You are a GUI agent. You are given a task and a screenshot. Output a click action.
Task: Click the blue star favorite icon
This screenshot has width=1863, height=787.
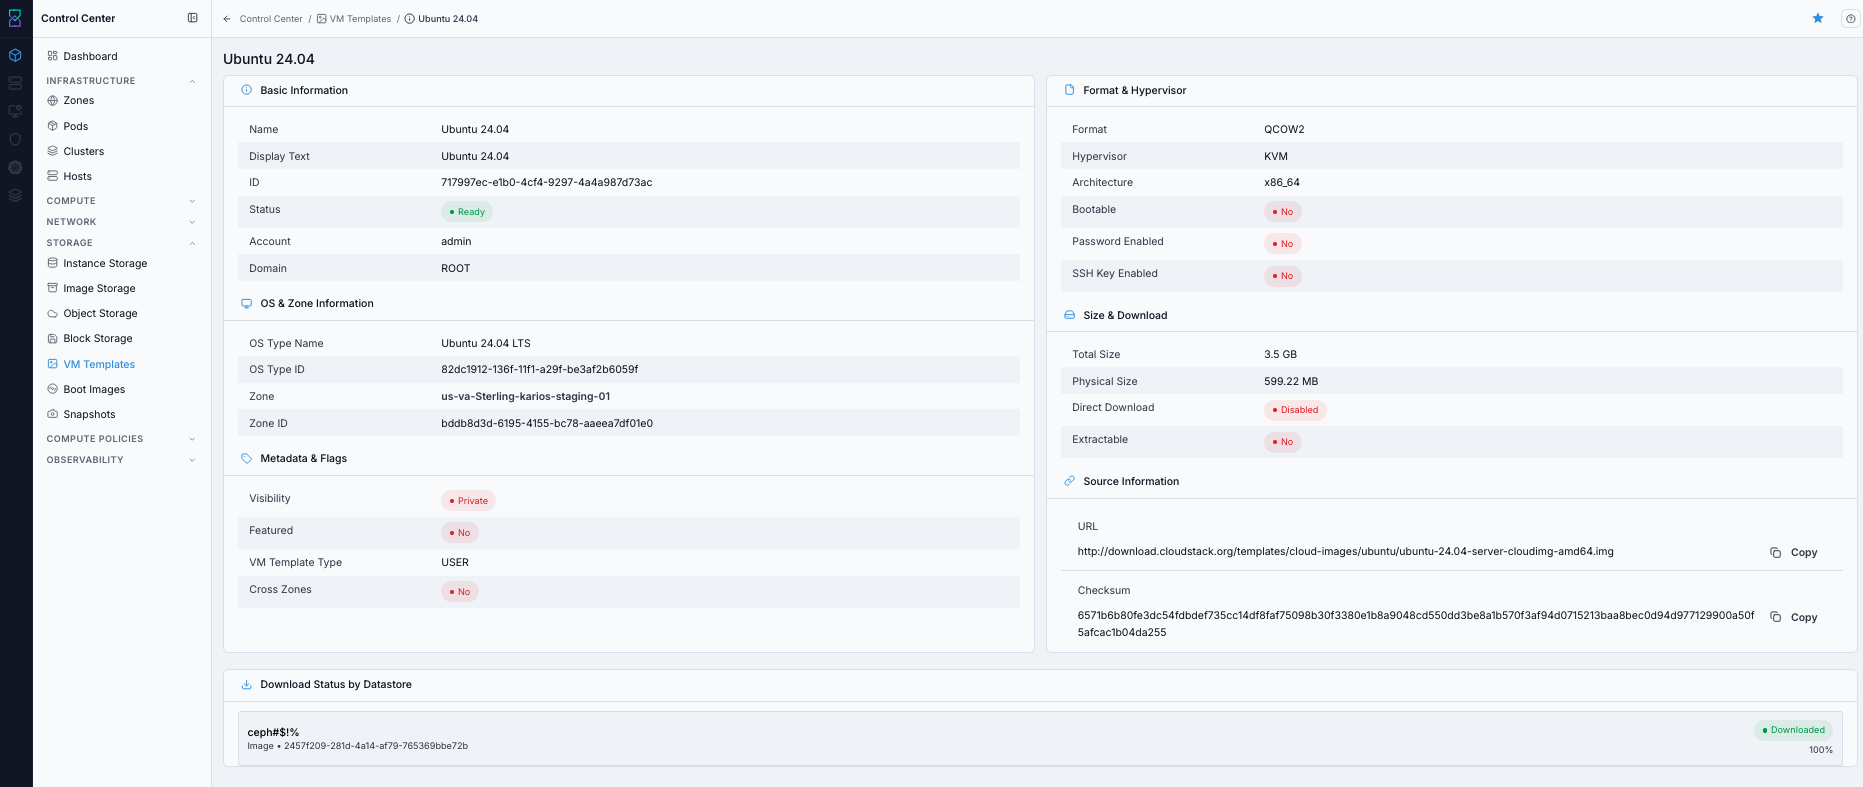click(x=1818, y=18)
